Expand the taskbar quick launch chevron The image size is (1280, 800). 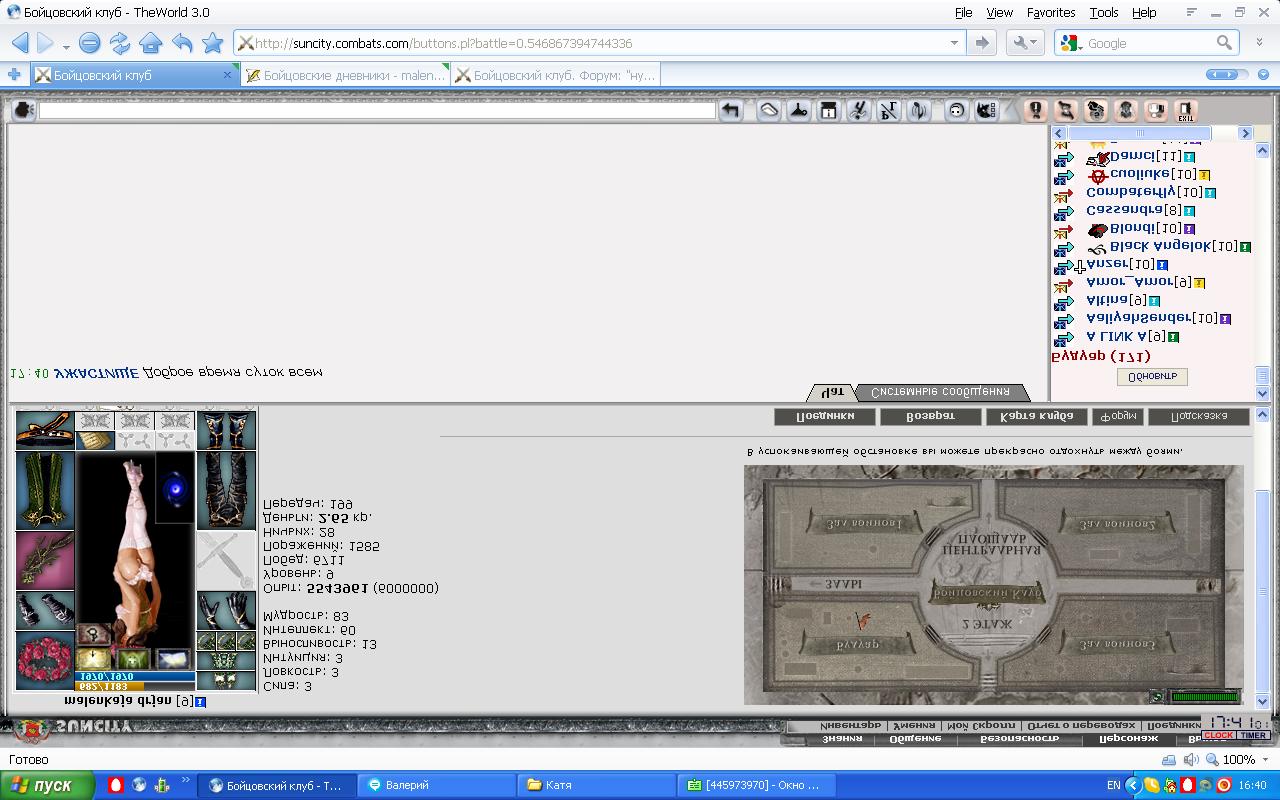[185, 781]
